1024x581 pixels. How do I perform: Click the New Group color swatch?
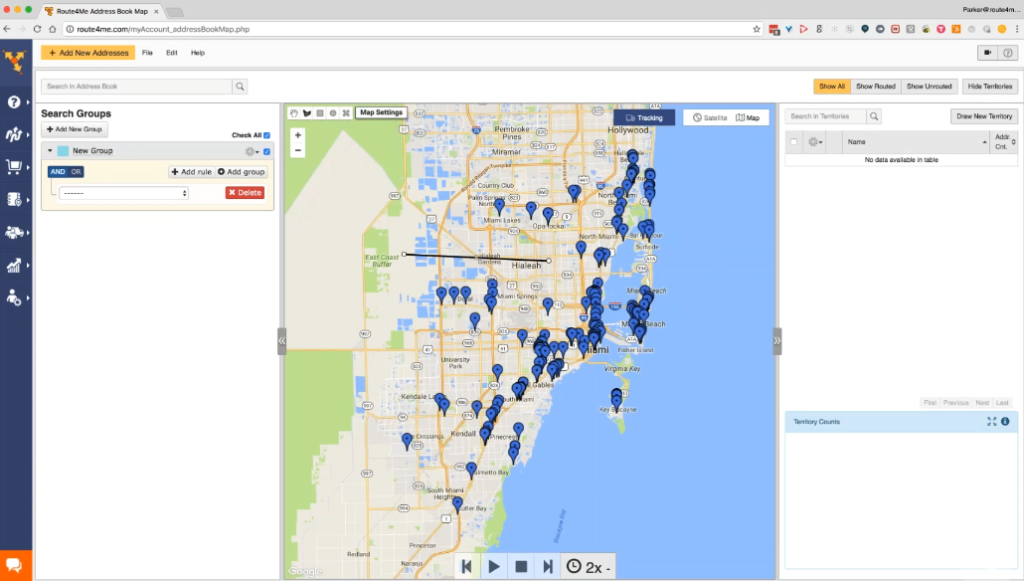pos(63,151)
